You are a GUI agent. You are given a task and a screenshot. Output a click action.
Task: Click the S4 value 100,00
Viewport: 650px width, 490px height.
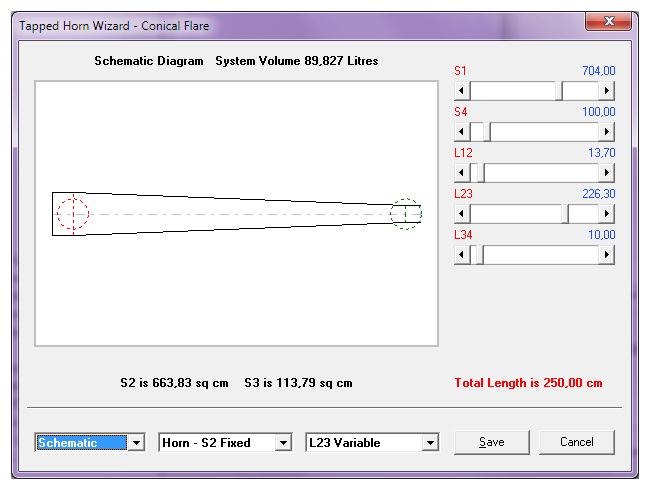click(599, 112)
